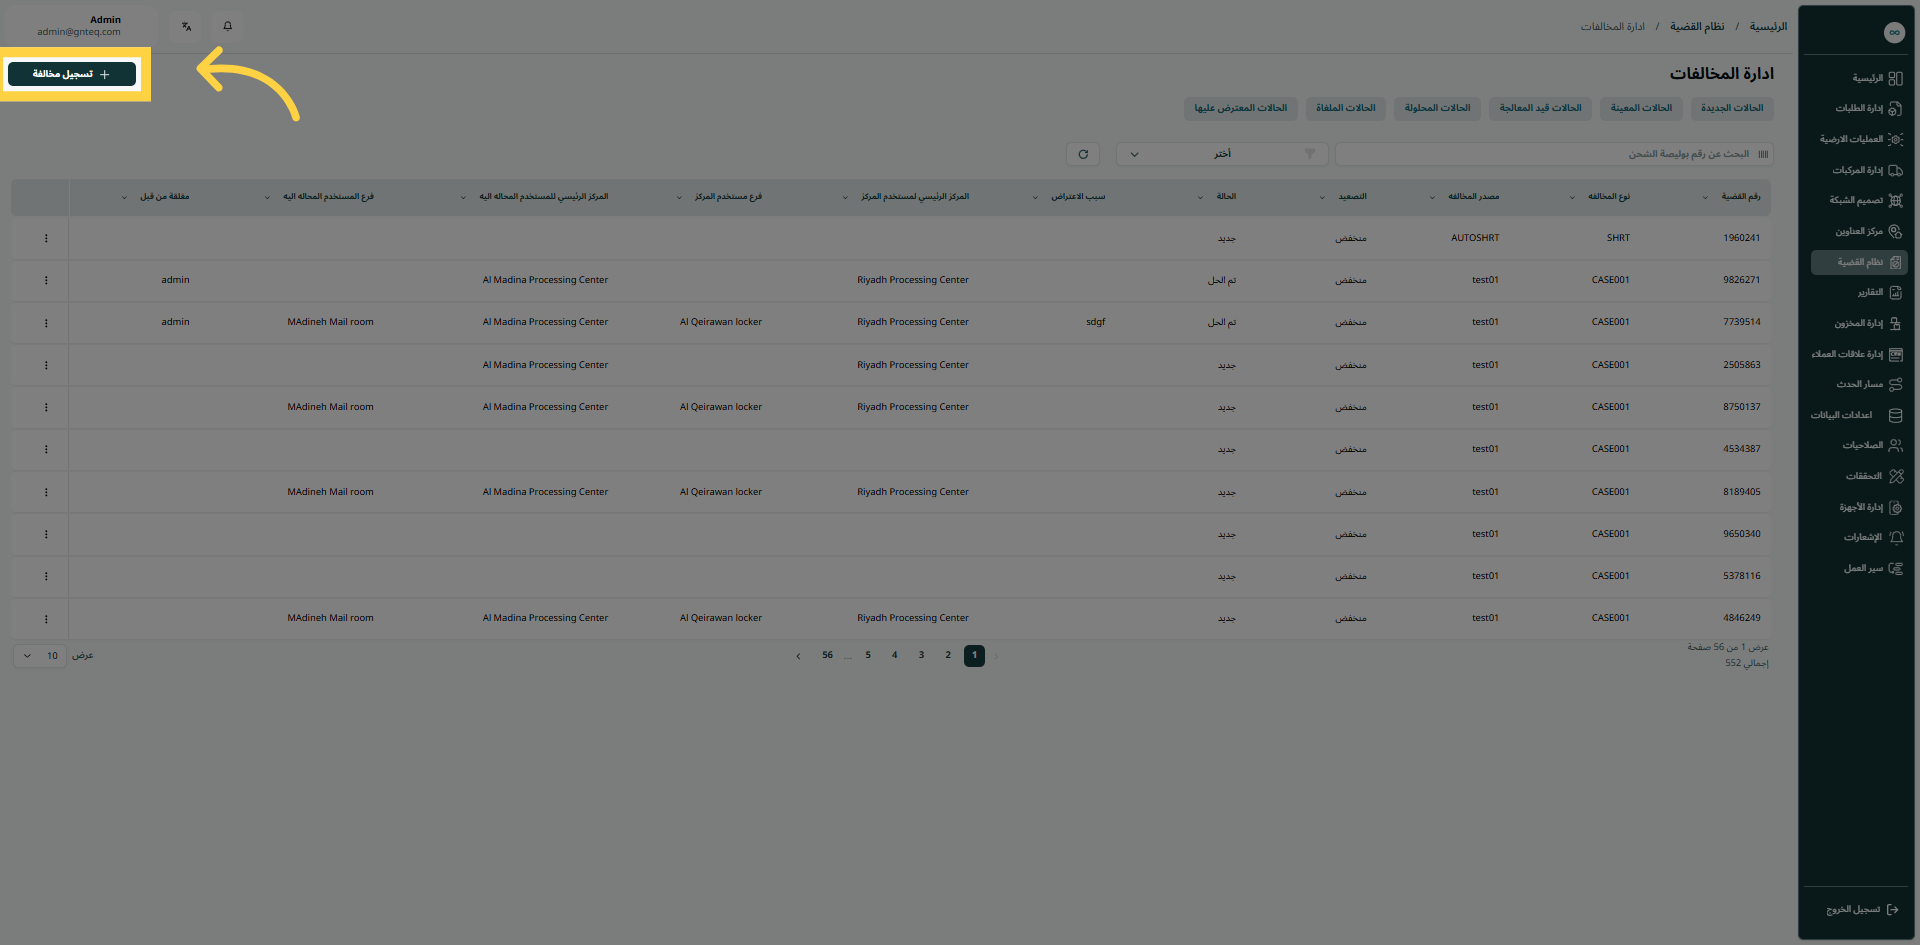Click the refresh table icon button

(1083, 154)
